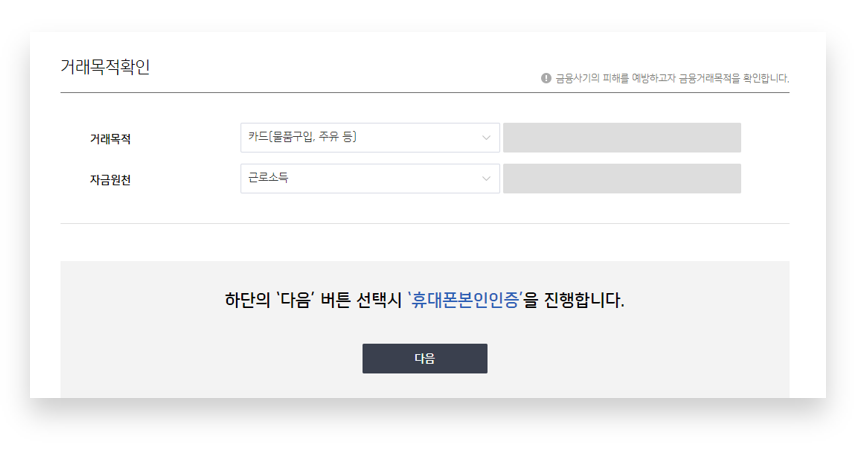Click the chevron arrow on 거래목적 combo box

coord(486,138)
